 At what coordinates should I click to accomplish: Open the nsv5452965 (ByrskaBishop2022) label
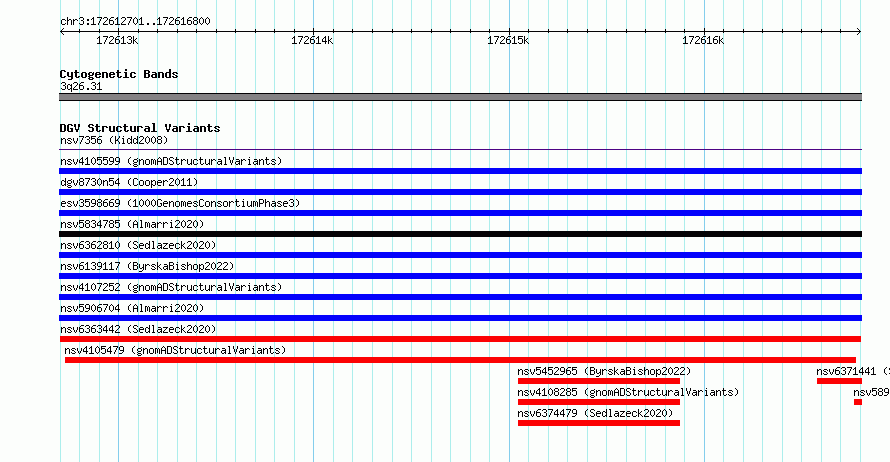coord(604,371)
